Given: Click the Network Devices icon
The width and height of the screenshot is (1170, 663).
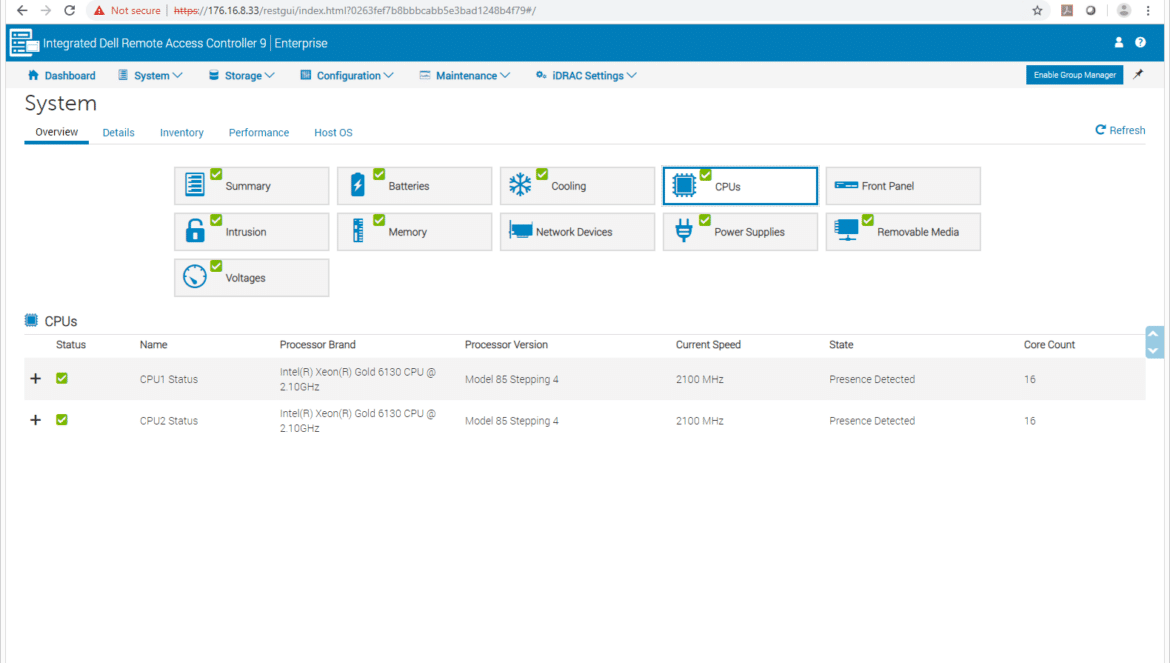Looking at the screenshot, I should (520, 230).
